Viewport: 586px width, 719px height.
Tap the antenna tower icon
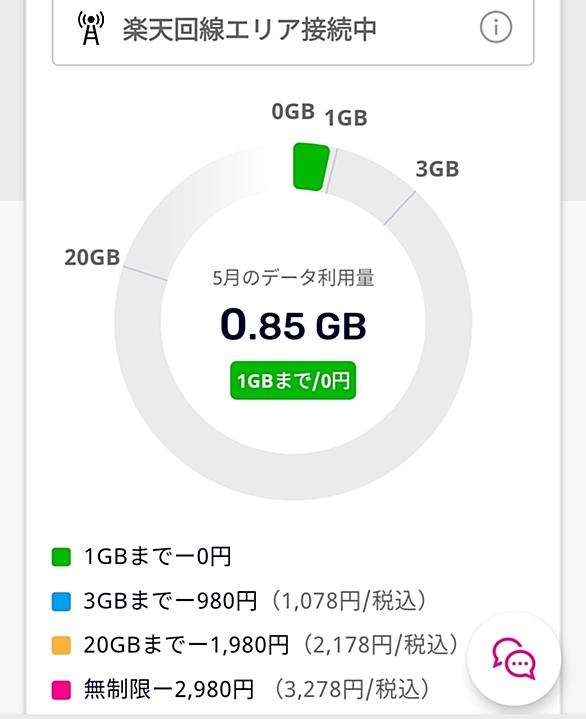pos(91,28)
